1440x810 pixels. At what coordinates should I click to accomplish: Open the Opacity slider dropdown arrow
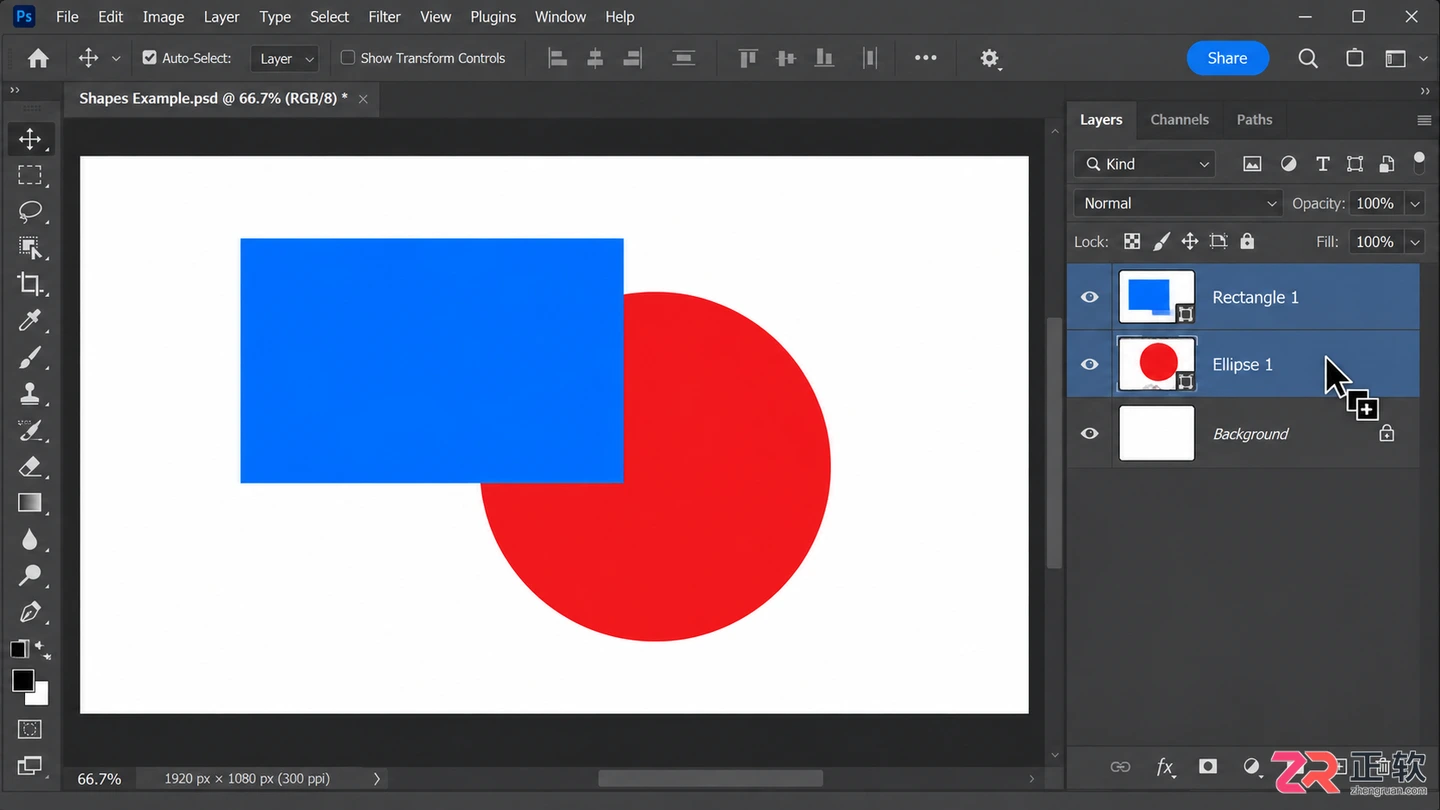point(1415,203)
